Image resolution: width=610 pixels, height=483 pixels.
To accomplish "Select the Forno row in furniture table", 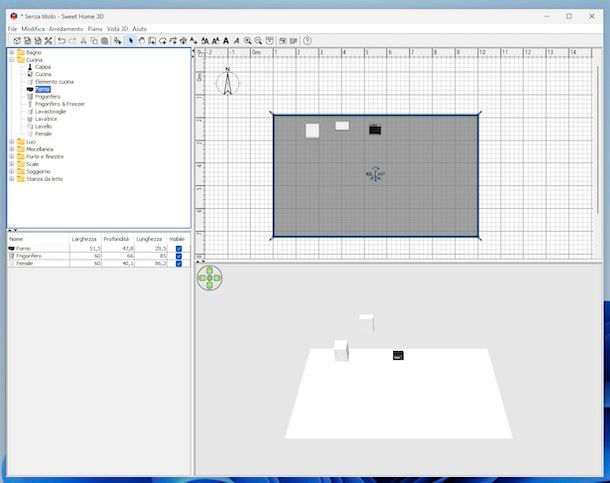I will tap(99, 248).
